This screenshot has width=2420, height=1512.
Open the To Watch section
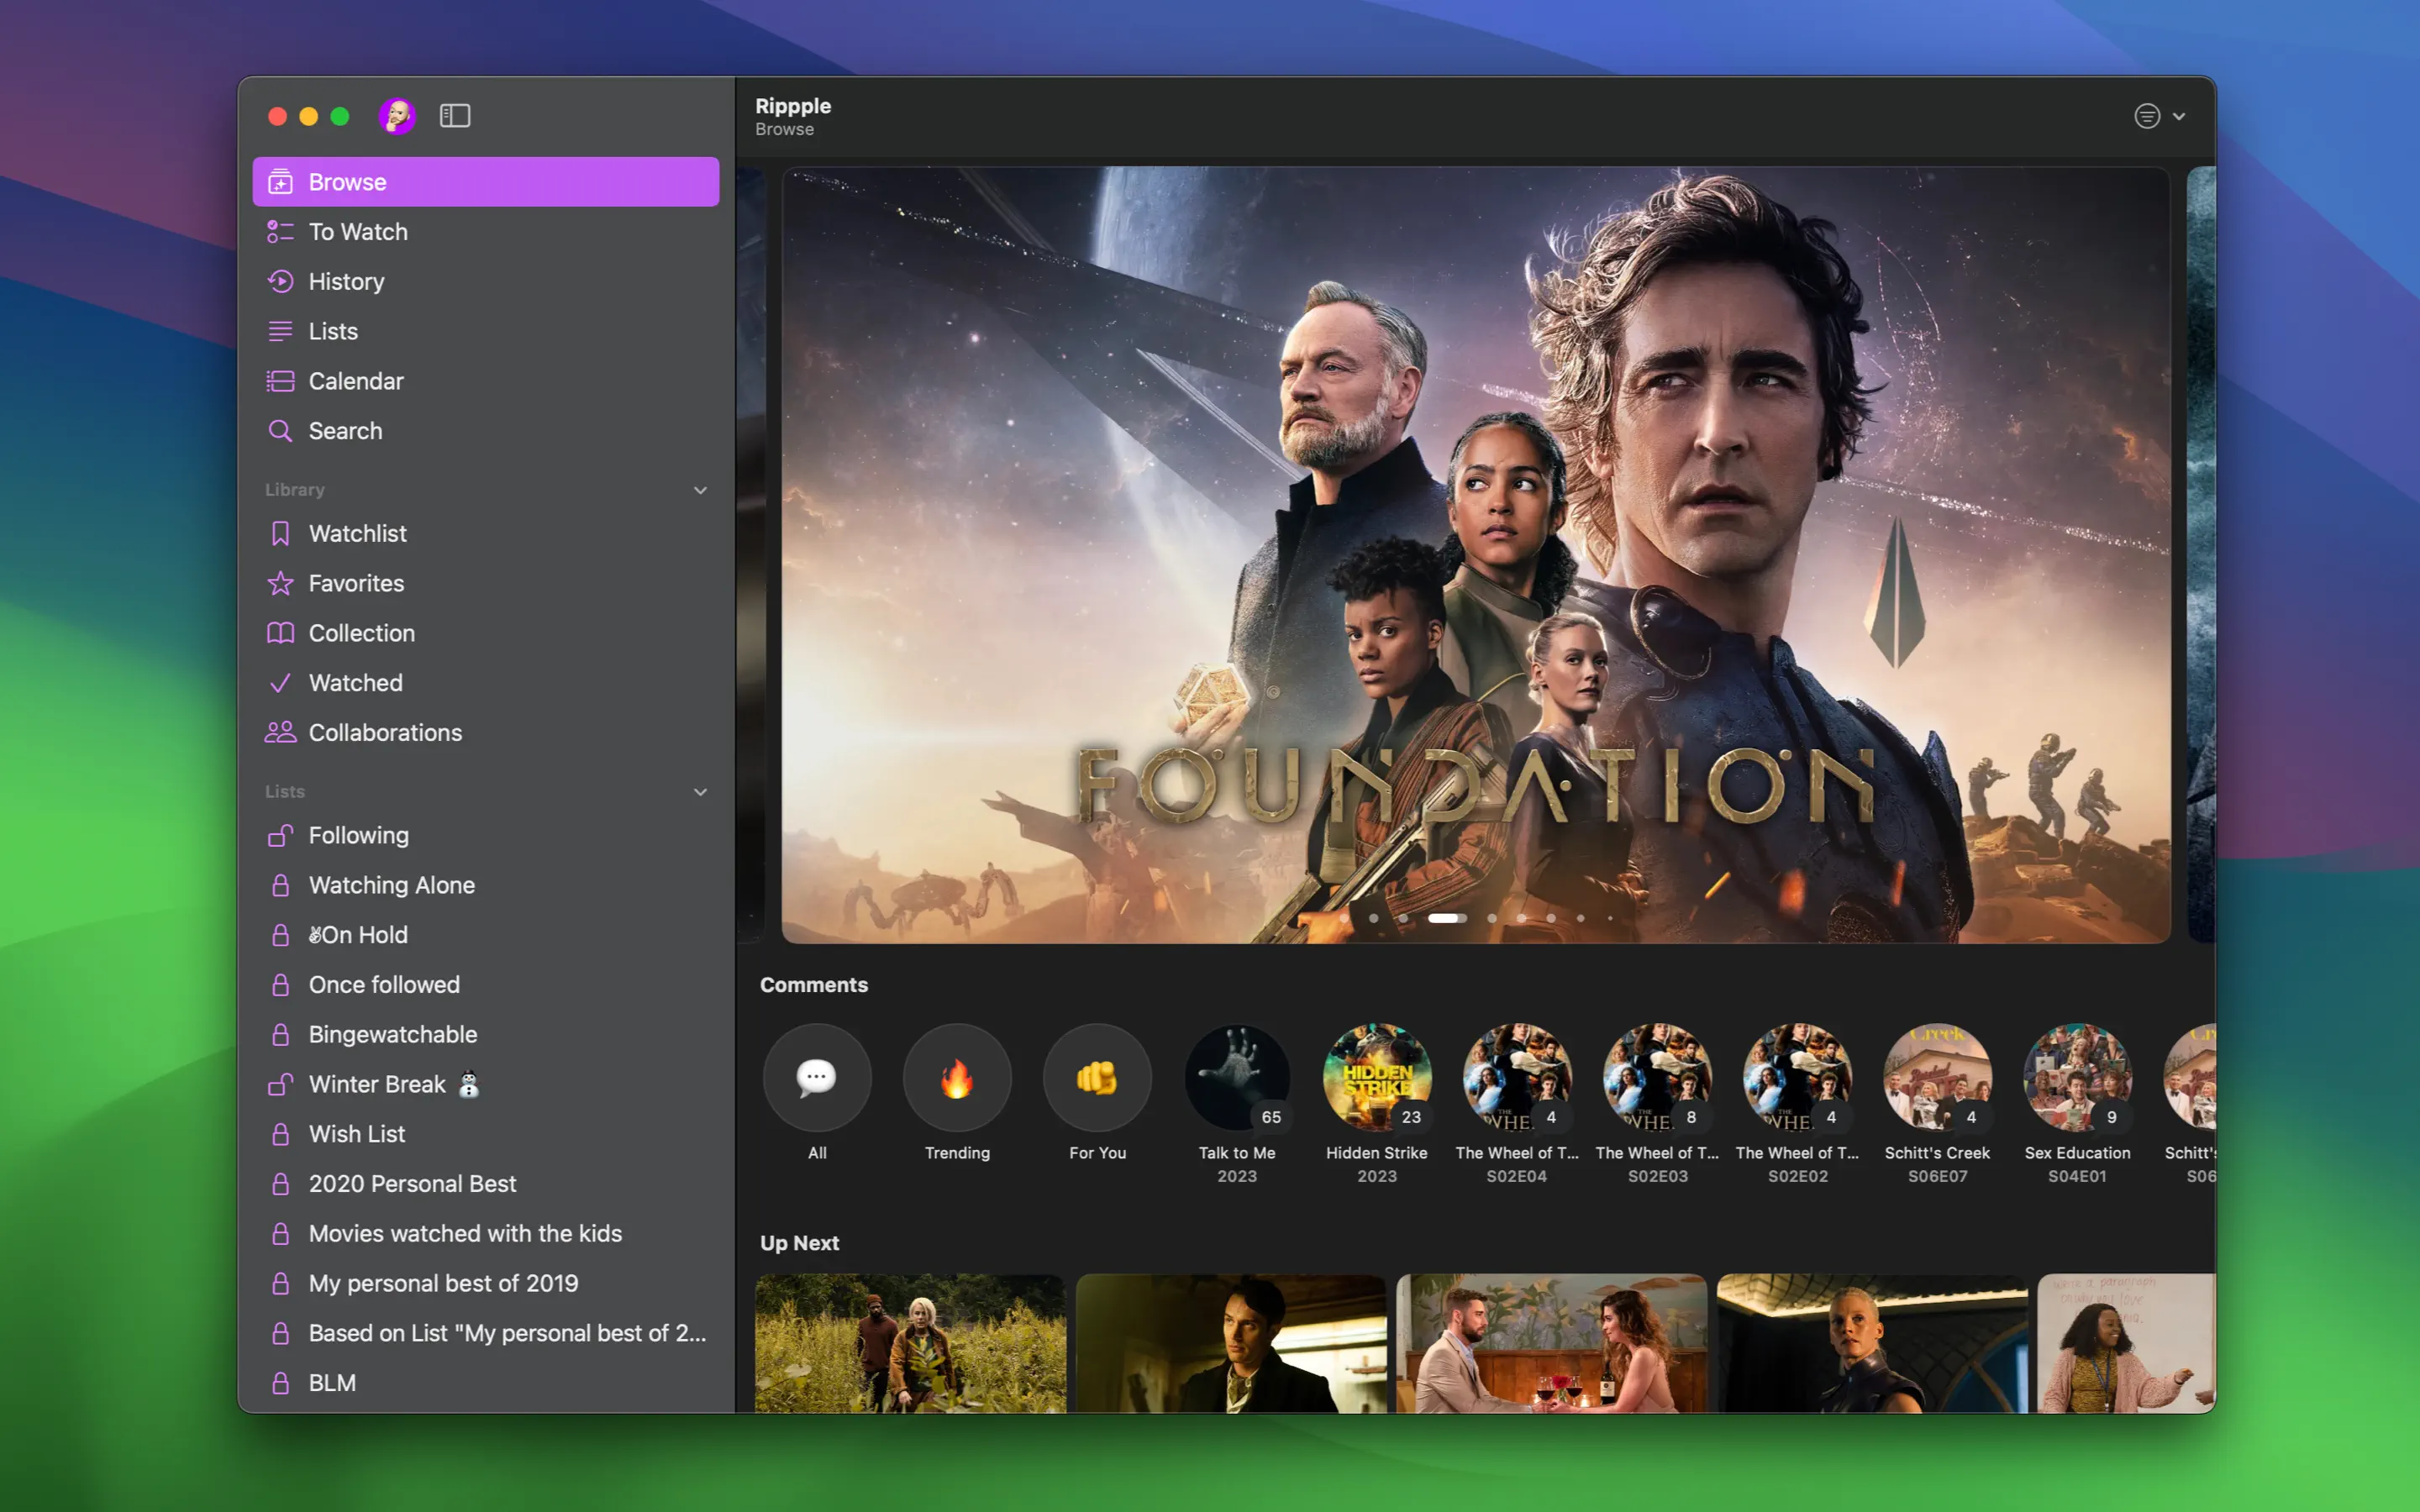358,232
